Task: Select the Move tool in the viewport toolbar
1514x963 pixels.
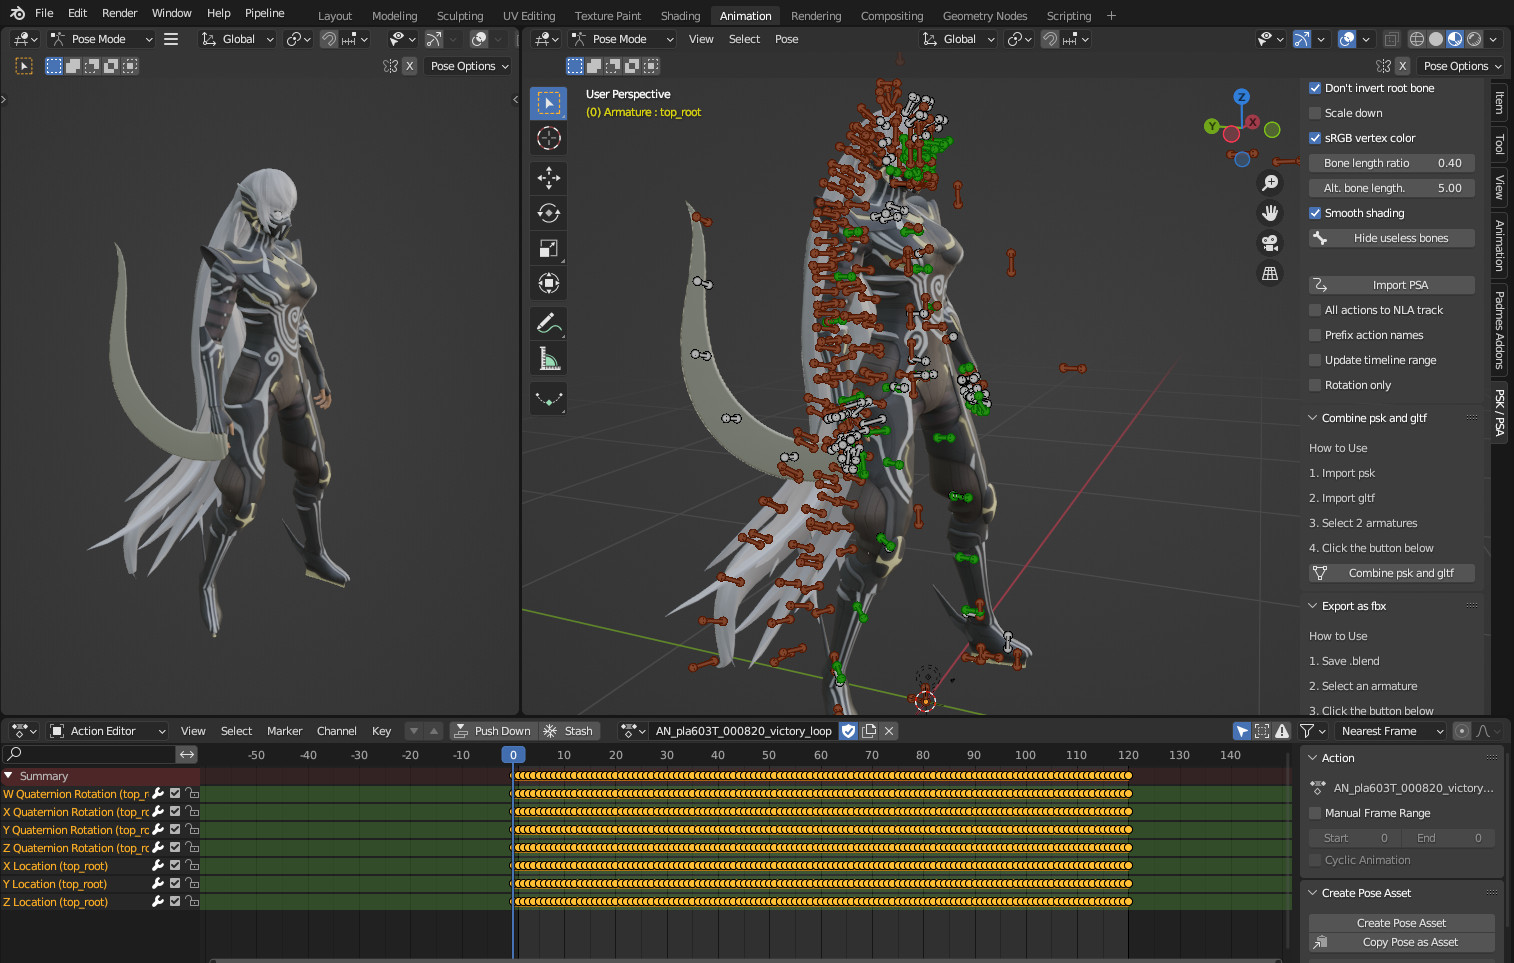Action: click(548, 177)
